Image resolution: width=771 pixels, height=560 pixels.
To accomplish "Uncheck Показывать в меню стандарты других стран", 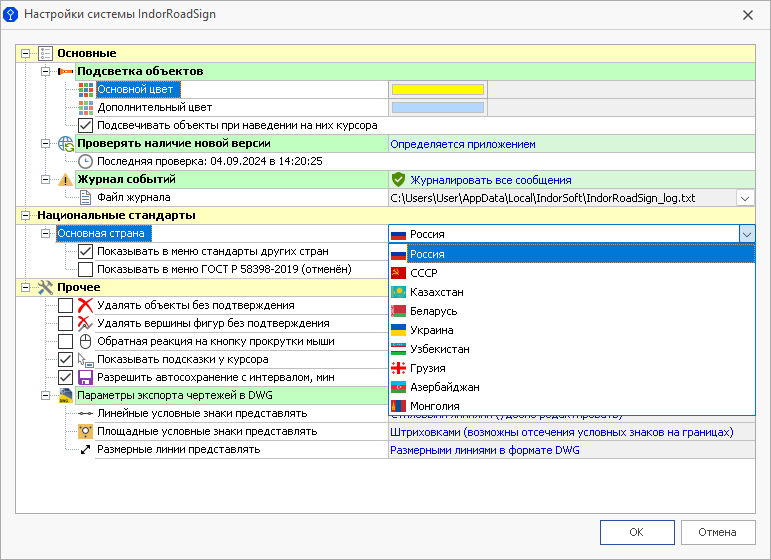I will click(x=86, y=251).
